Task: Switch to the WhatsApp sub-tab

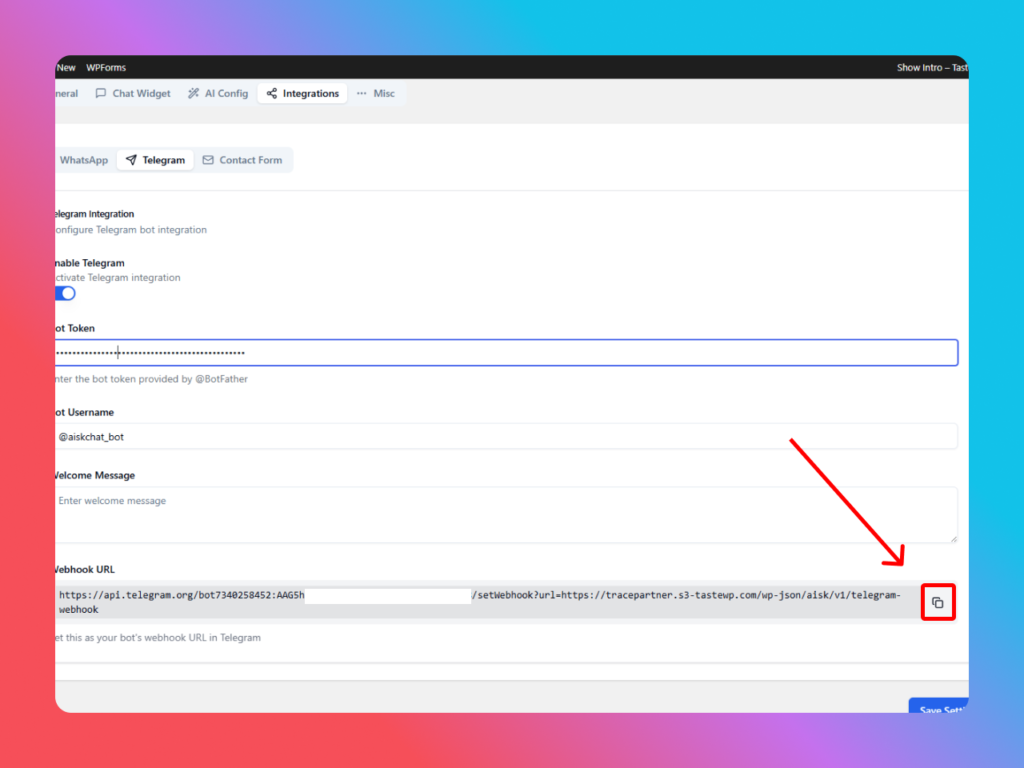Action: point(82,160)
